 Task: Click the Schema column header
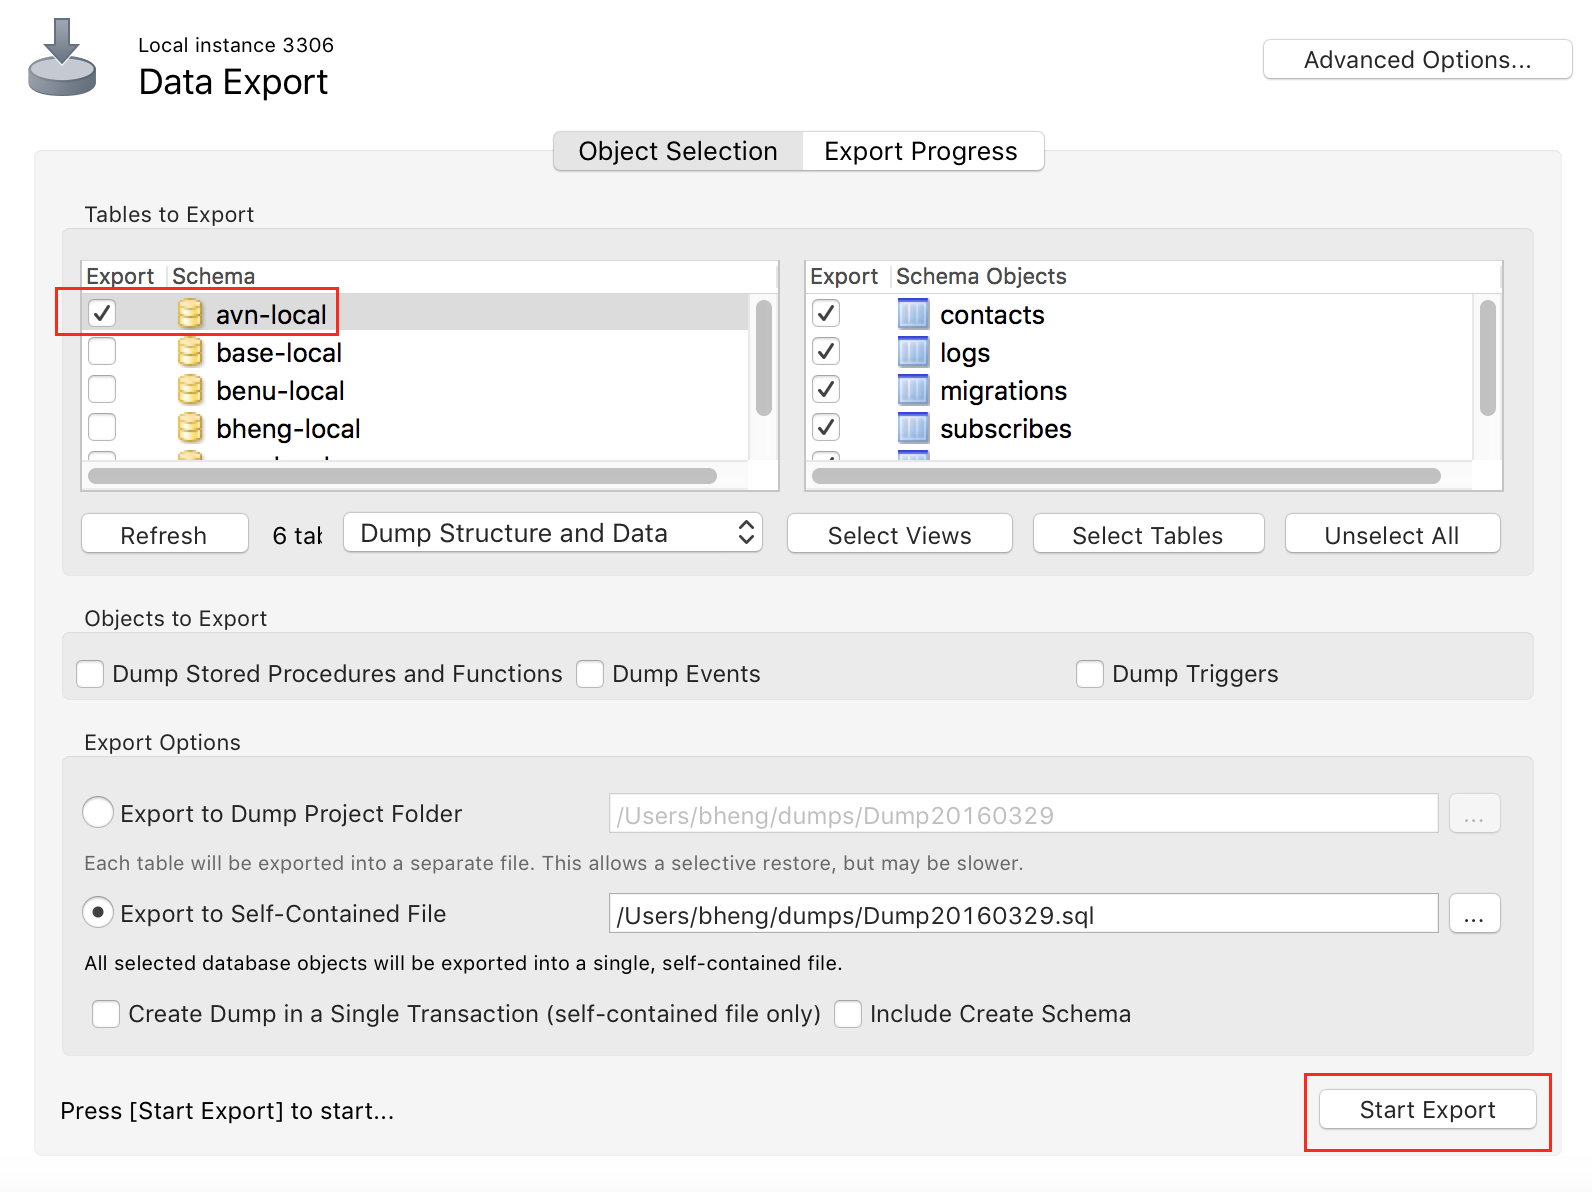pos(213,276)
